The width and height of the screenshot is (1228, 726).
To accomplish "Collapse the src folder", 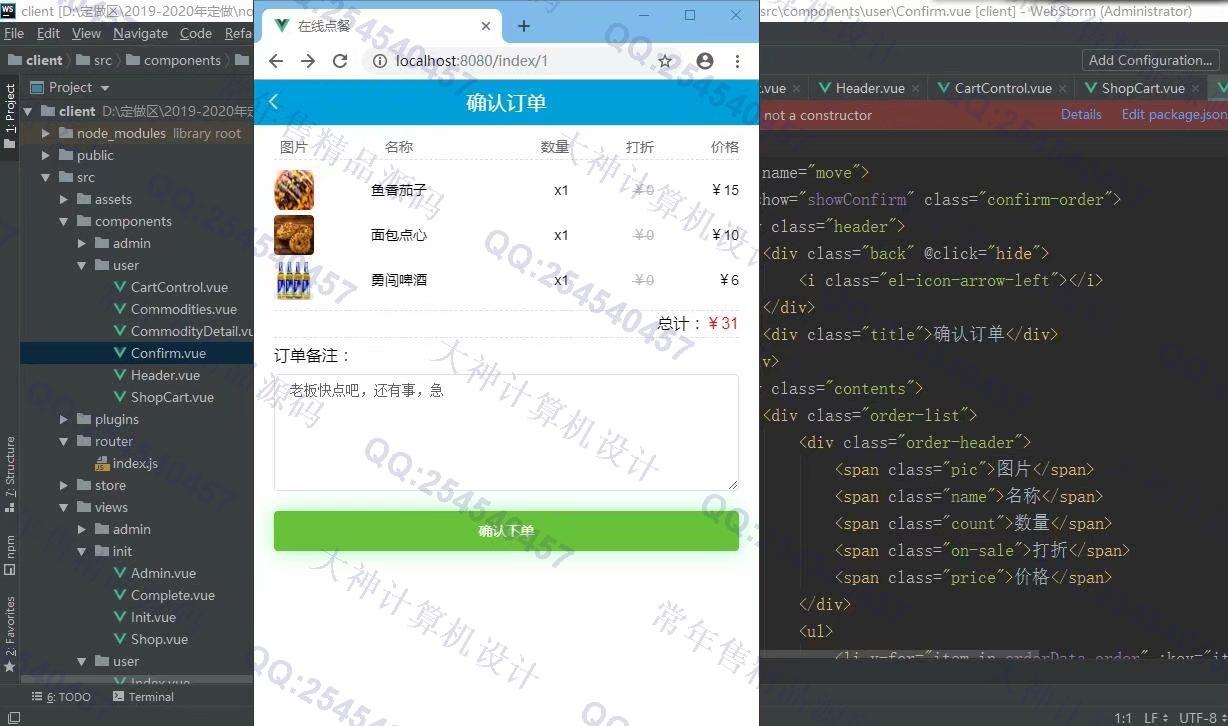I will [46, 177].
